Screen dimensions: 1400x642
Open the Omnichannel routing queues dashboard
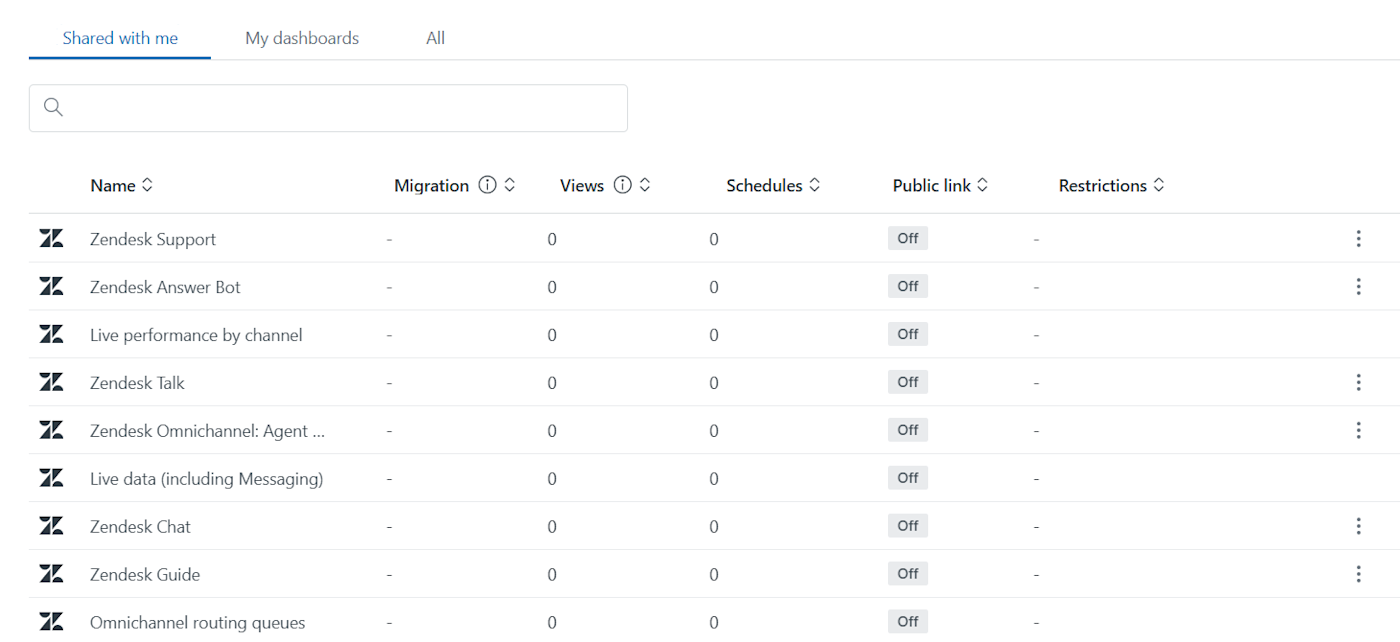pyautogui.click(x=198, y=623)
